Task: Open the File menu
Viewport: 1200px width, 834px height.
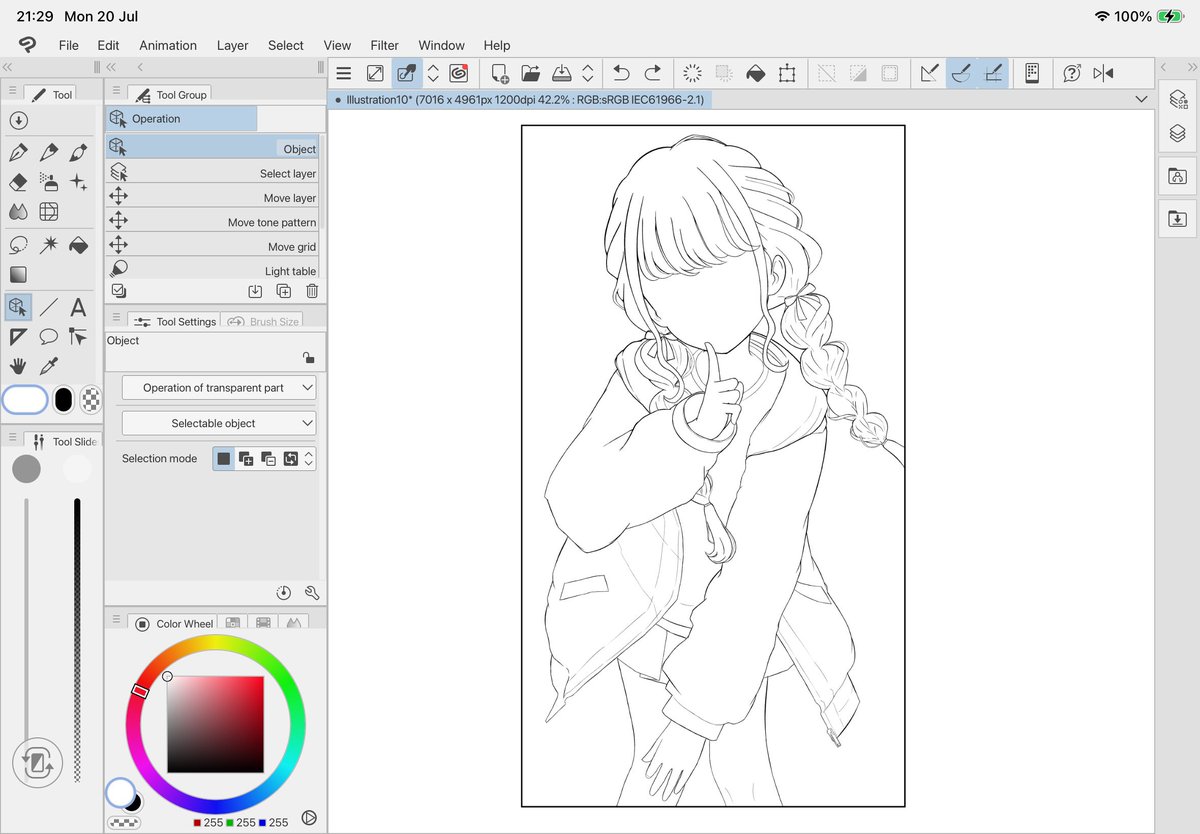Action: 68,45
